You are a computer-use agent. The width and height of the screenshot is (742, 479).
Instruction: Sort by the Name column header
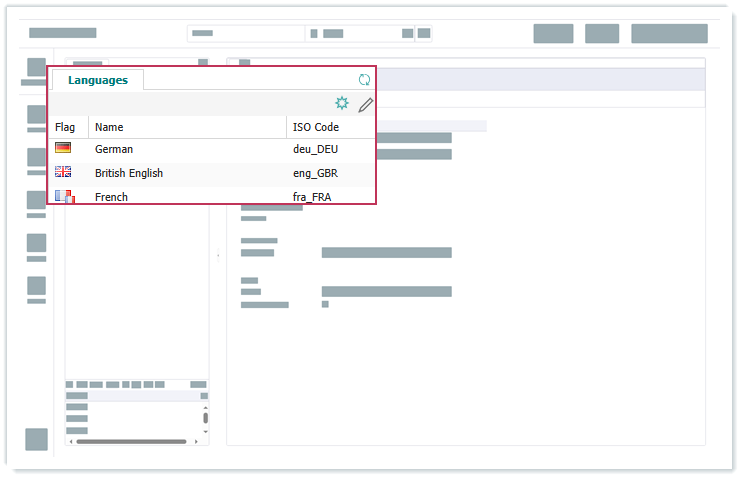click(109, 127)
